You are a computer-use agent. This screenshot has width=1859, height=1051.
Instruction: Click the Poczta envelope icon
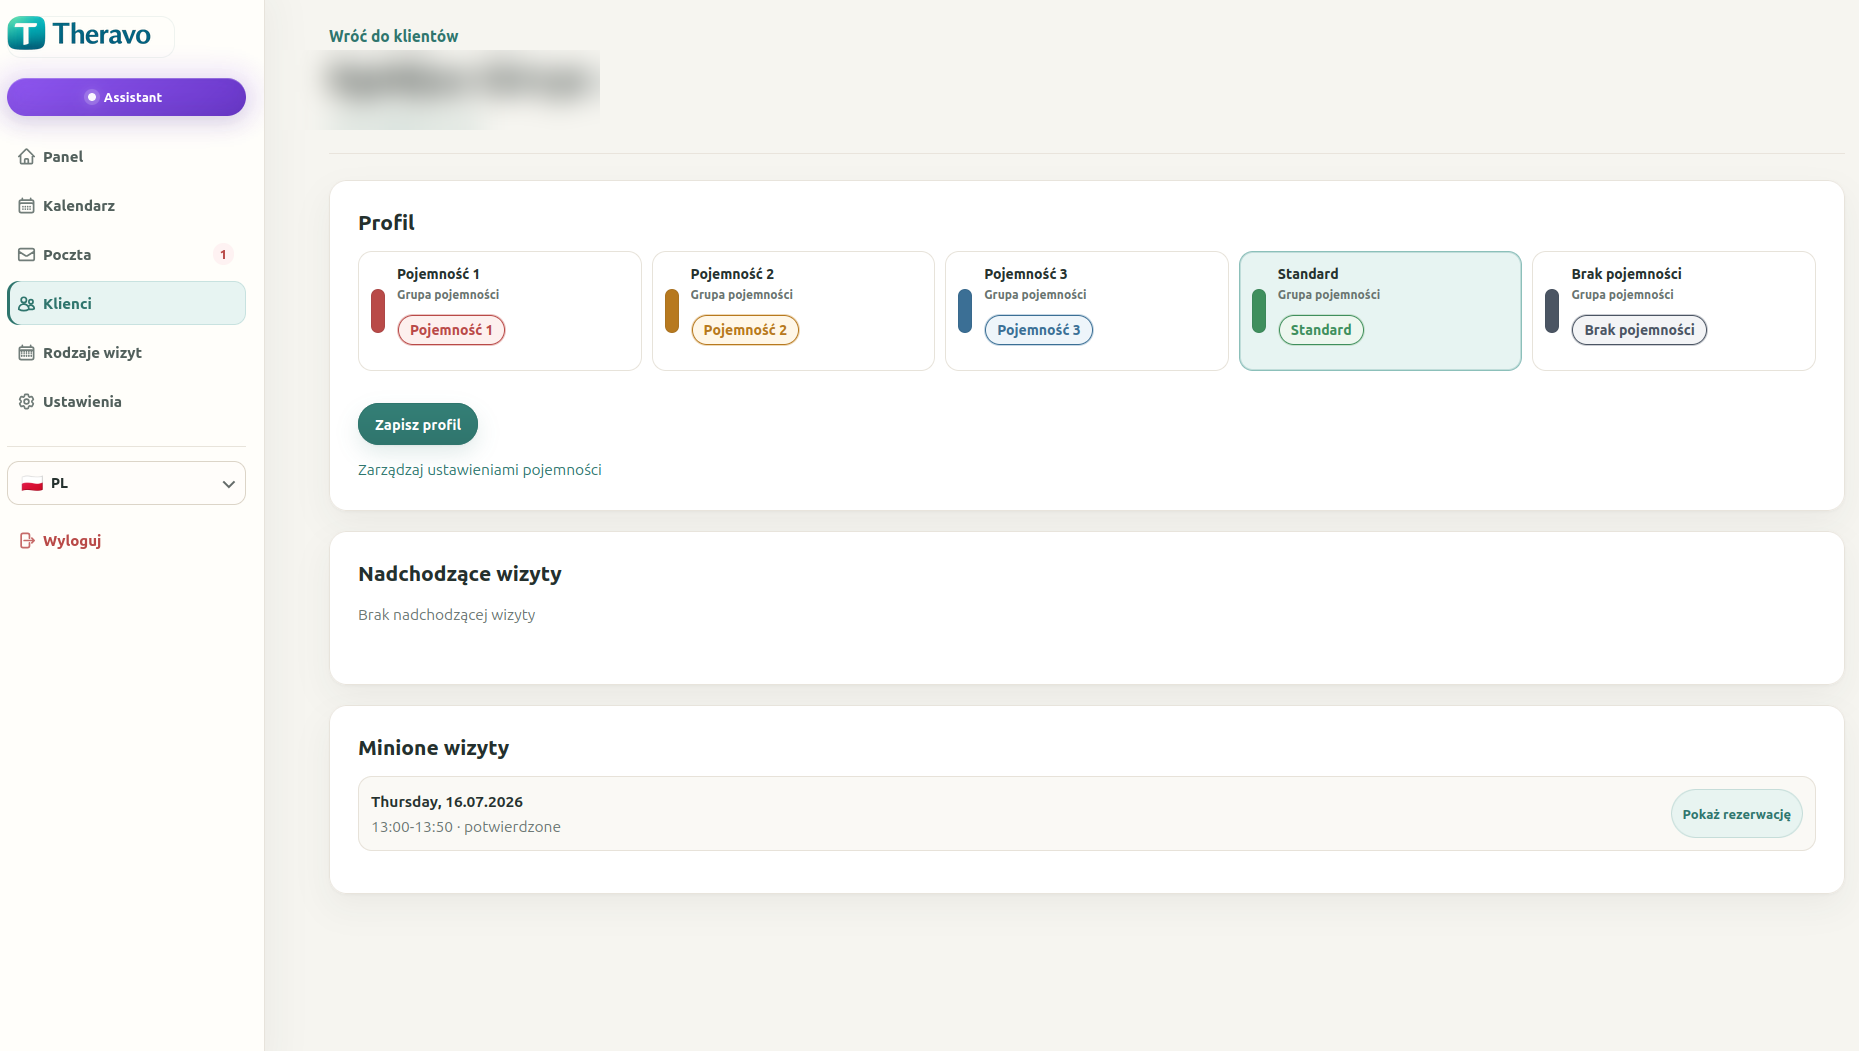27,255
